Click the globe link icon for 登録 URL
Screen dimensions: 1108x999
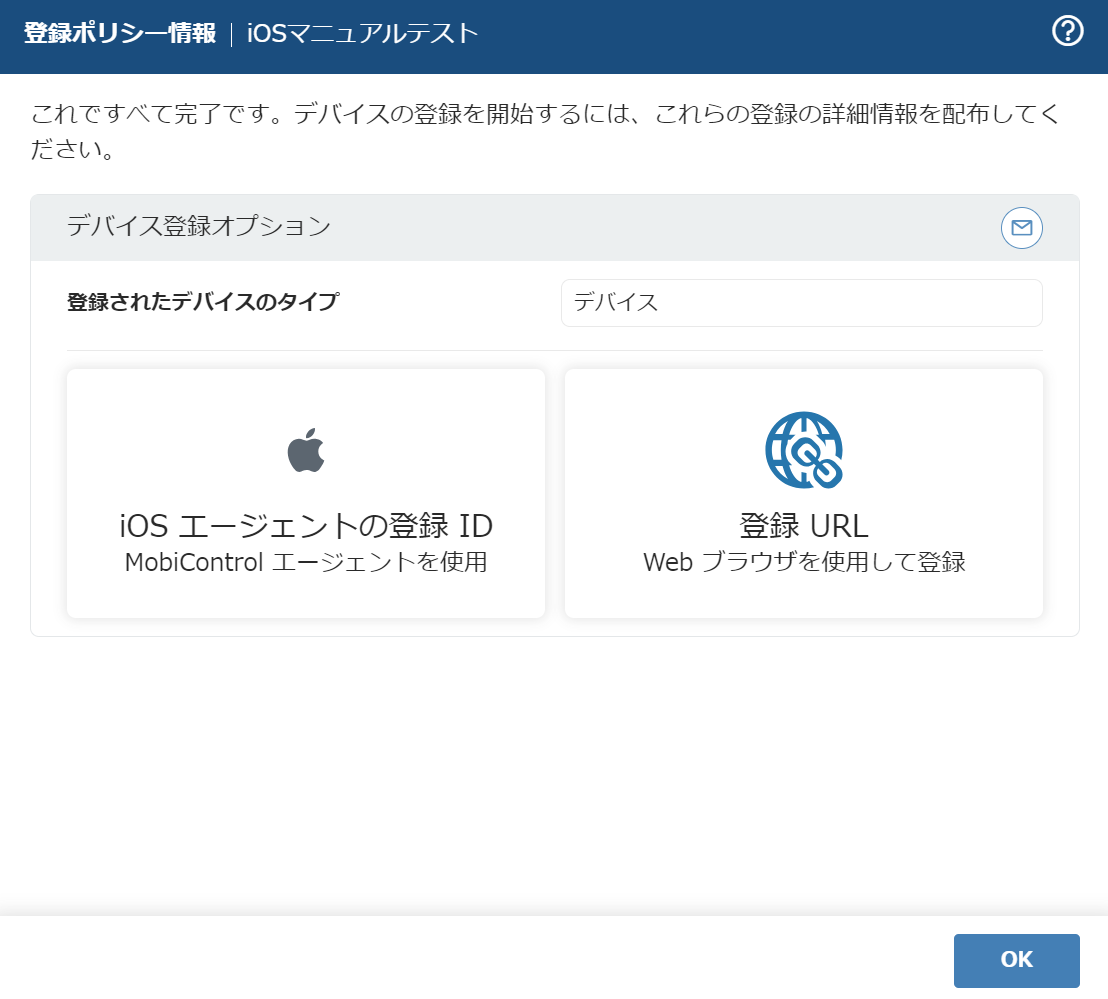coord(804,450)
